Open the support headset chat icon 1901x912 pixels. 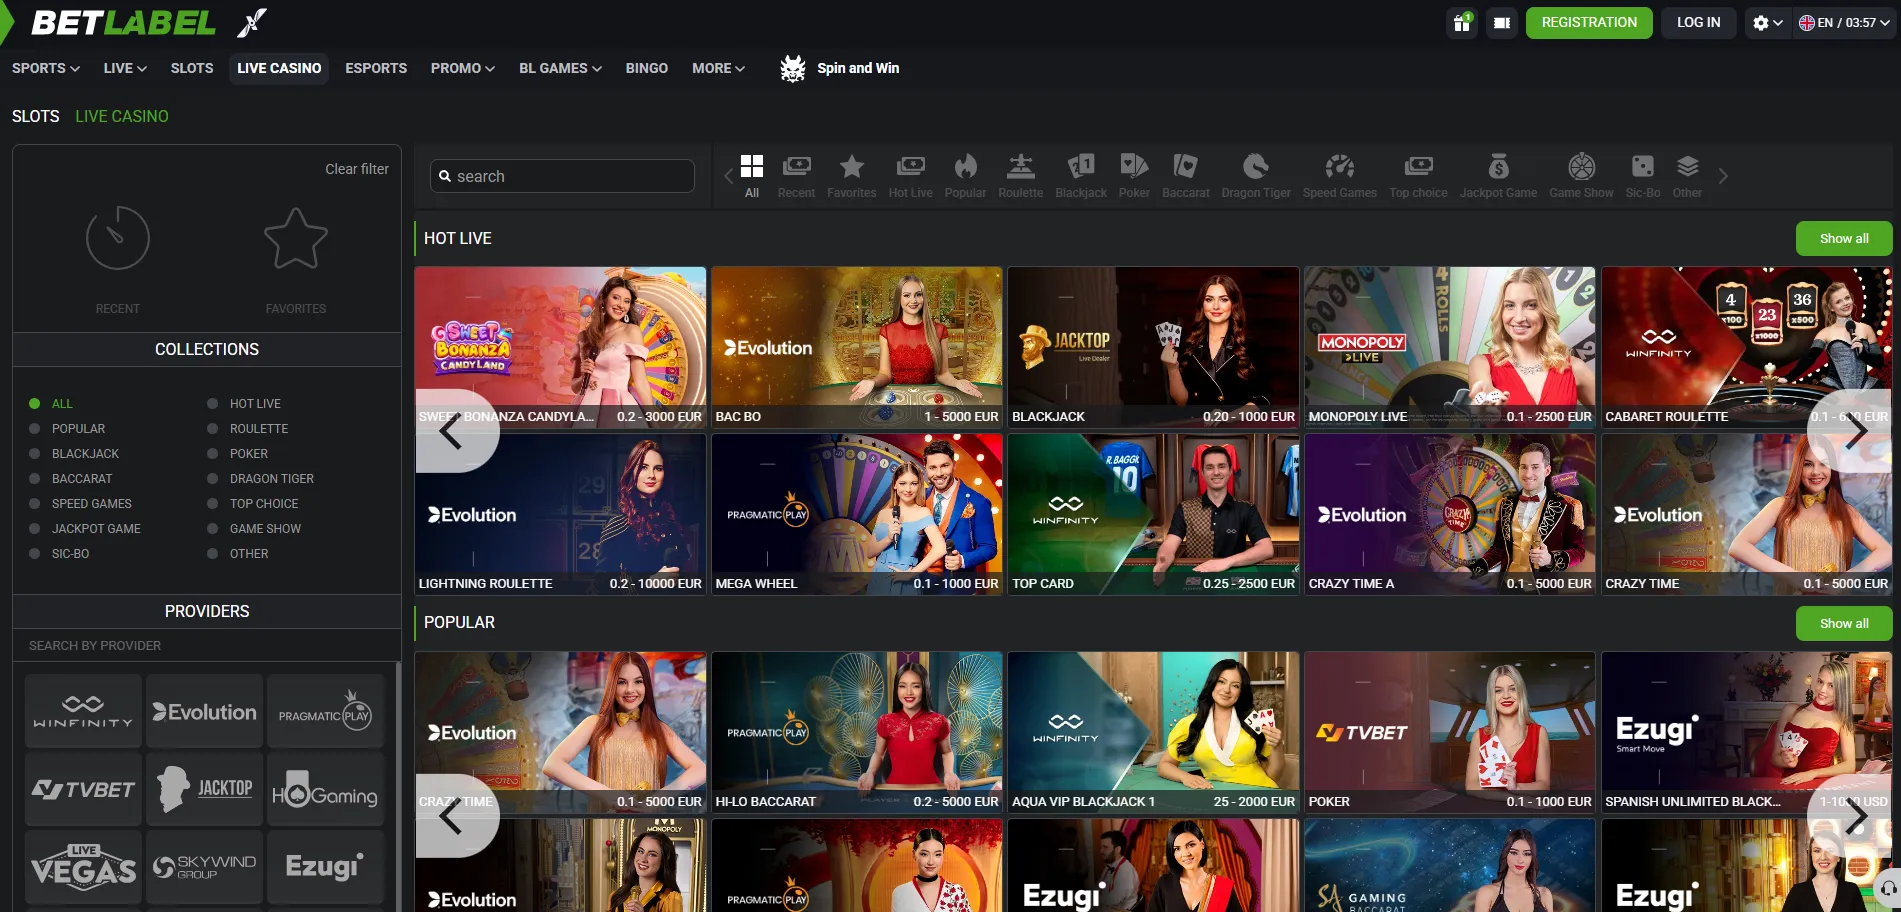click(1888, 888)
